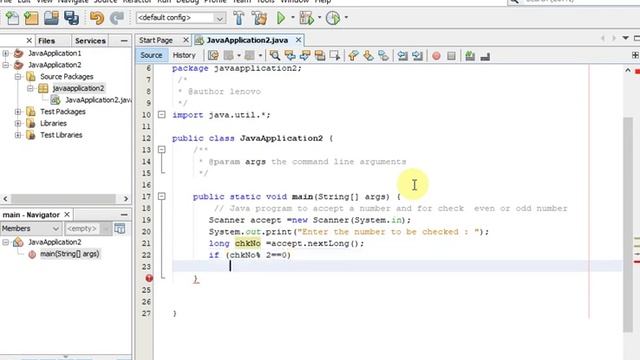640x360 pixels.
Task: Toggle Highlight Search in editor toolbar
Action: coord(320,56)
